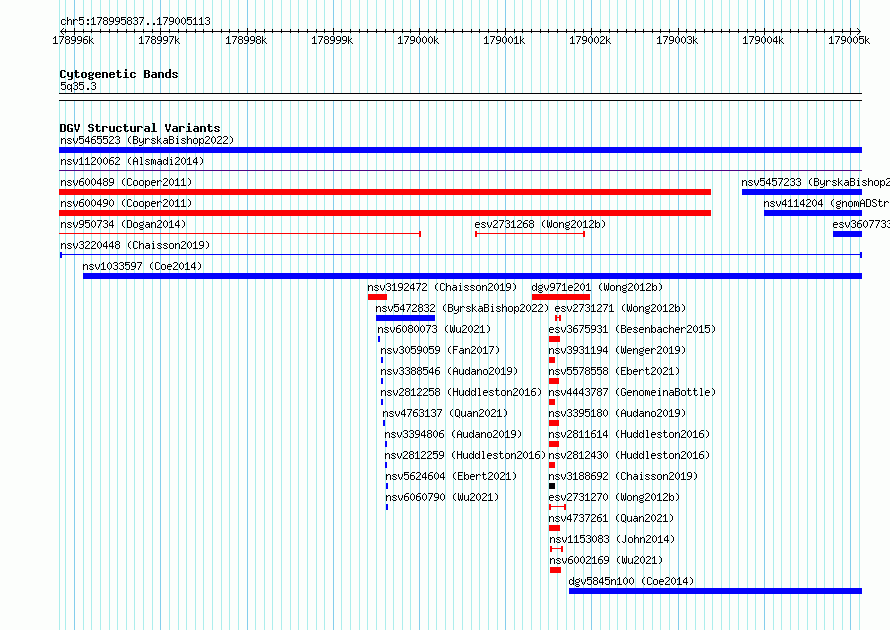The width and height of the screenshot is (890, 630).
Task: Click nsv4737261 (Quan2021) label
Action: click(611, 518)
